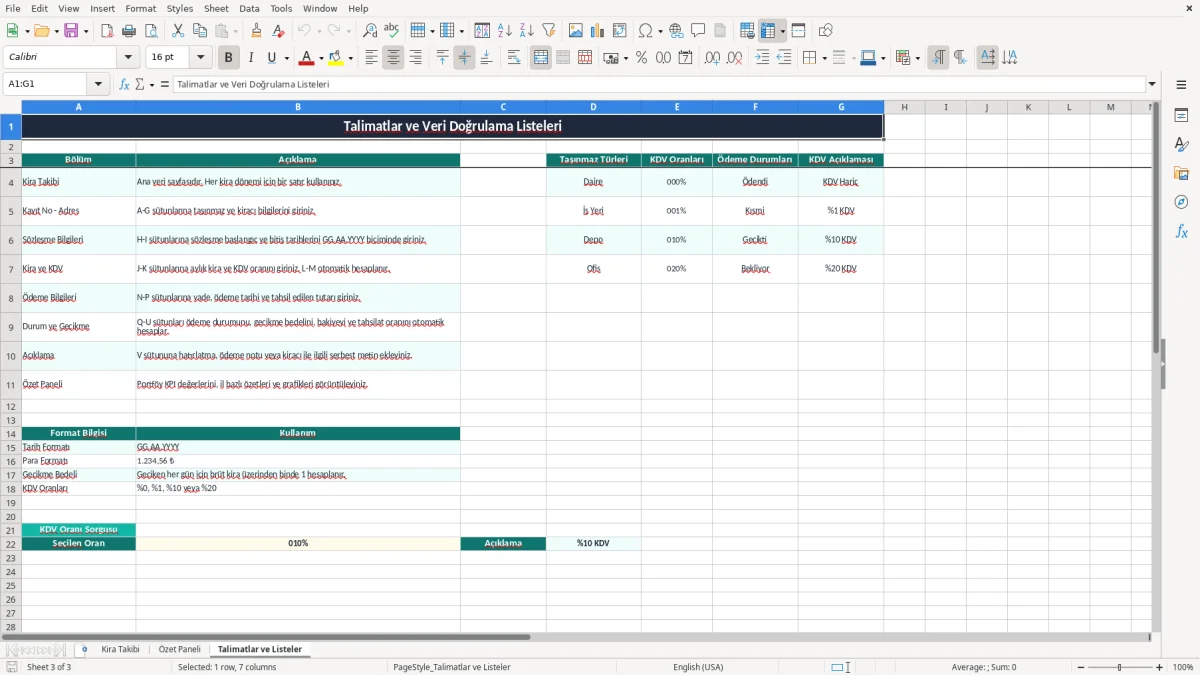Toggle Wrap Text

[514, 58]
